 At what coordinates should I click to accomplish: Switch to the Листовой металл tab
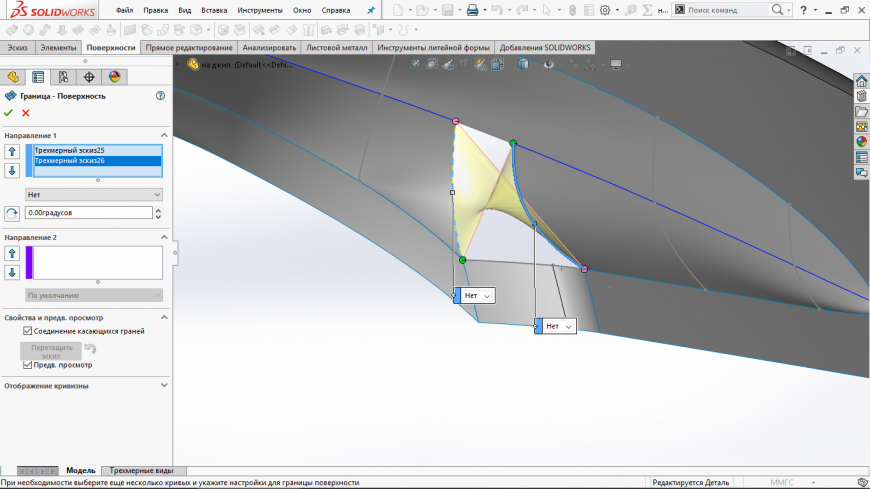337,48
